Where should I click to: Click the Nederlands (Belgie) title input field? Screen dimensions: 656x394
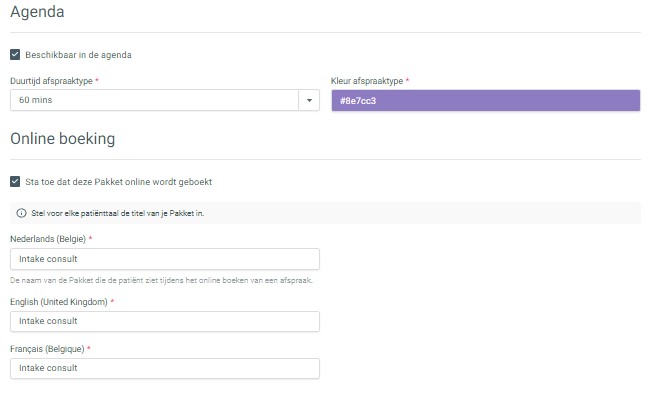click(165, 259)
